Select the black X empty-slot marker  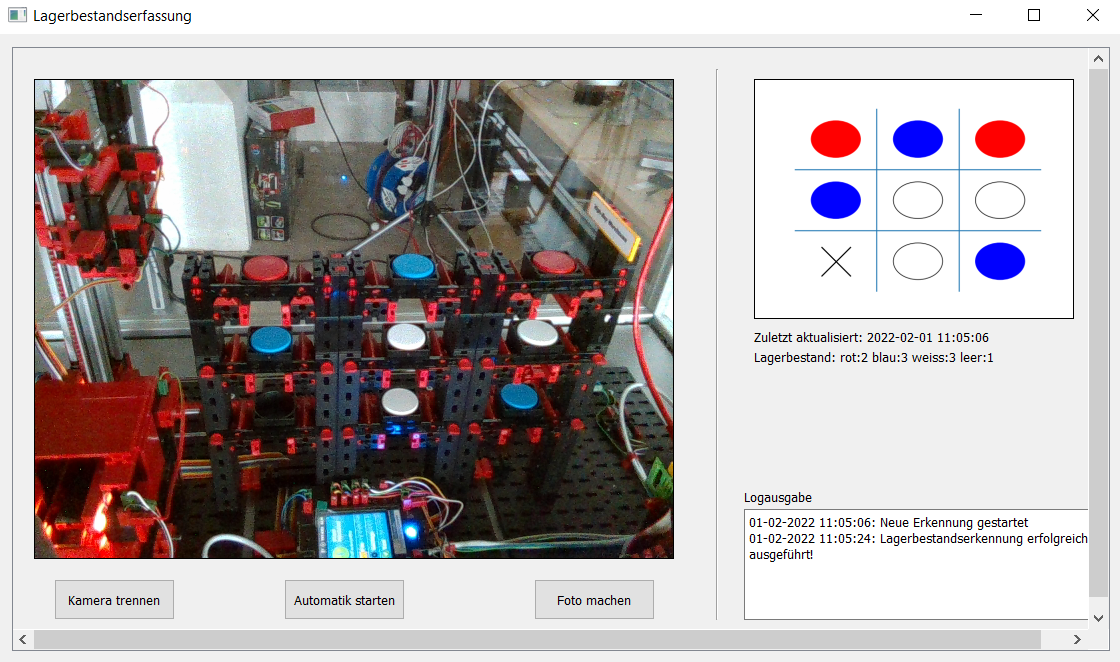(x=836, y=261)
